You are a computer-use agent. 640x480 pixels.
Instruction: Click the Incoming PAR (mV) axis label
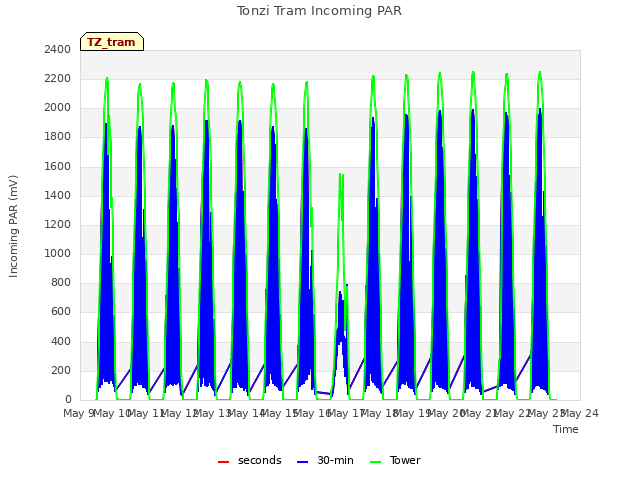point(13,226)
